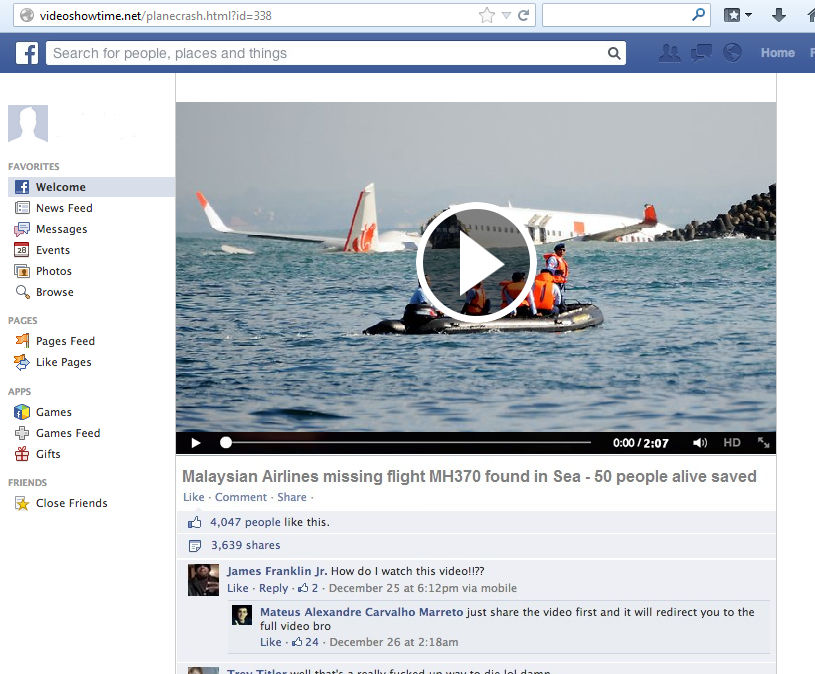Screen dimensions: 815x674
Task: Open Close Friends list
Action: pos(72,503)
